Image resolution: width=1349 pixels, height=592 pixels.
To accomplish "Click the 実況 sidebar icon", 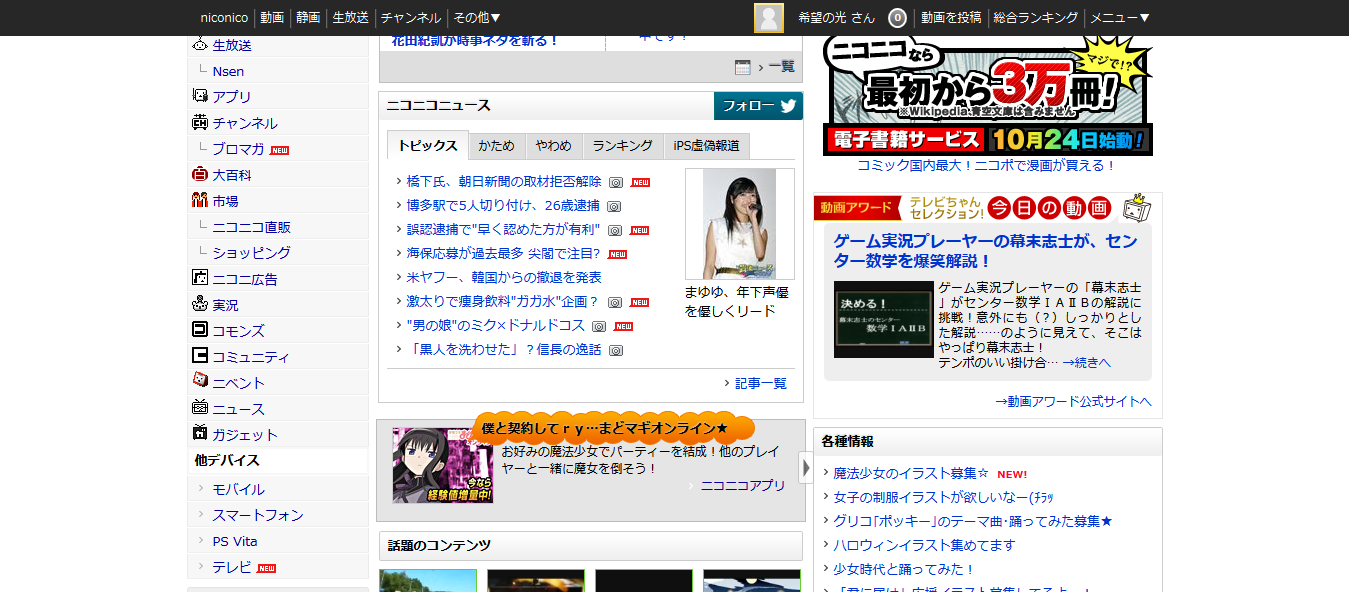I will click(x=199, y=304).
